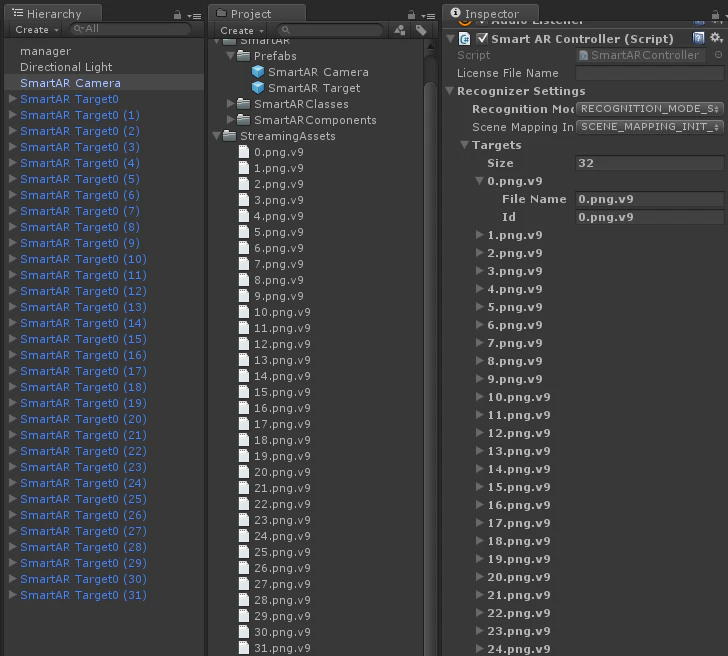Click the SmartARClasses folder icon
728x656 pixels.
pyautogui.click(x=243, y=104)
